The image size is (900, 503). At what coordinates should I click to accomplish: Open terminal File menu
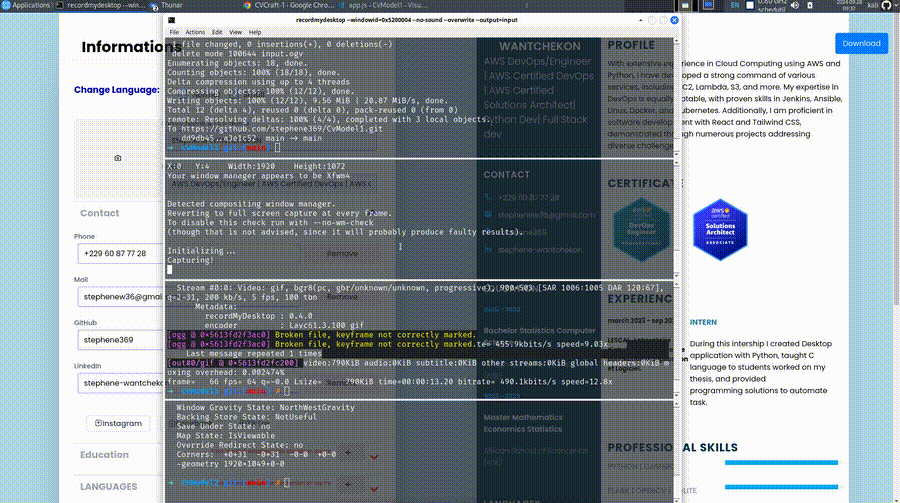click(x=174, y=32)
